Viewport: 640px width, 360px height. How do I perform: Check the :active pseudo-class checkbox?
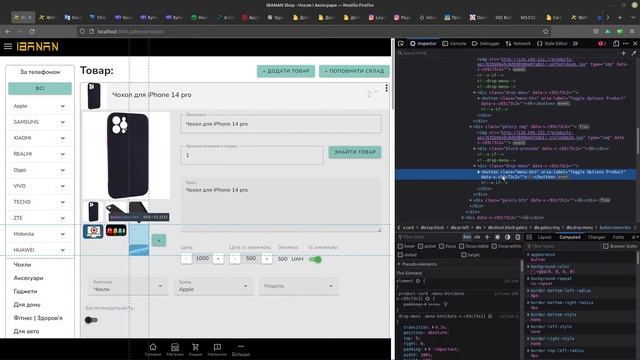(420, 246)
